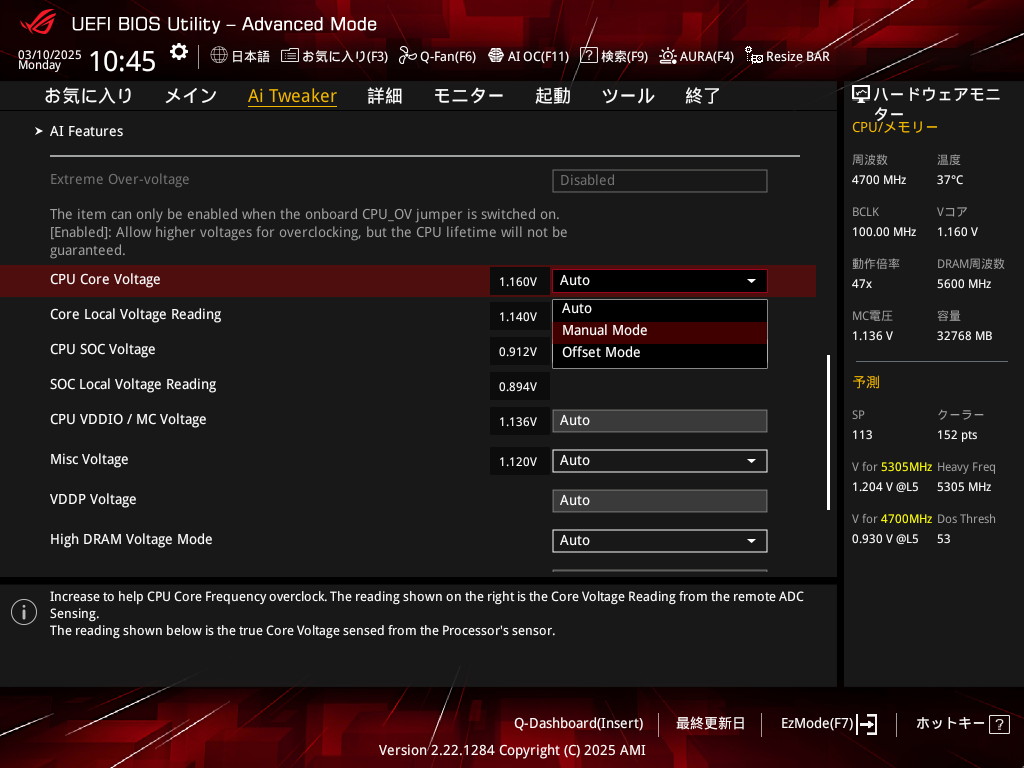Open the 詳細 tab
1024x768 pixels.
point(385,96)
